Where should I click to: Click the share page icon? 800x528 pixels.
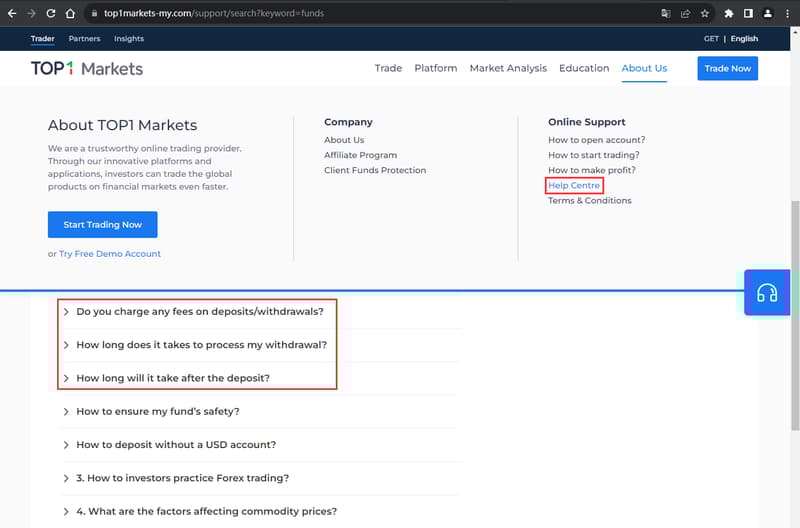pyautogui.click(x=685, y=13)
